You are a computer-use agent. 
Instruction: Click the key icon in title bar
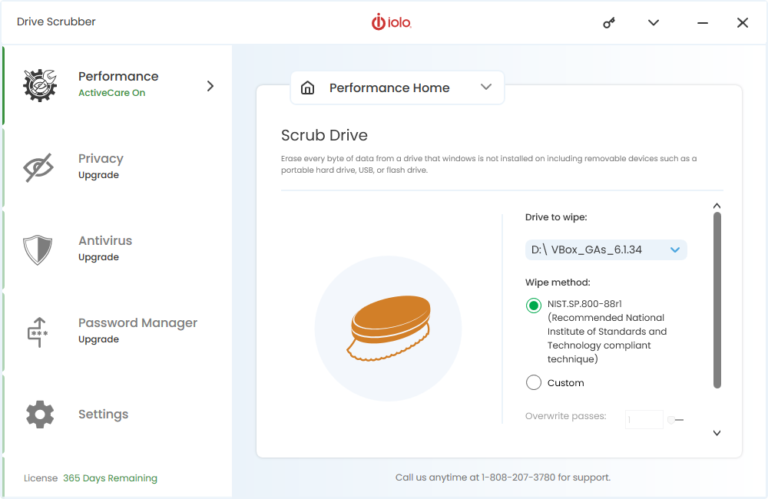609,22
